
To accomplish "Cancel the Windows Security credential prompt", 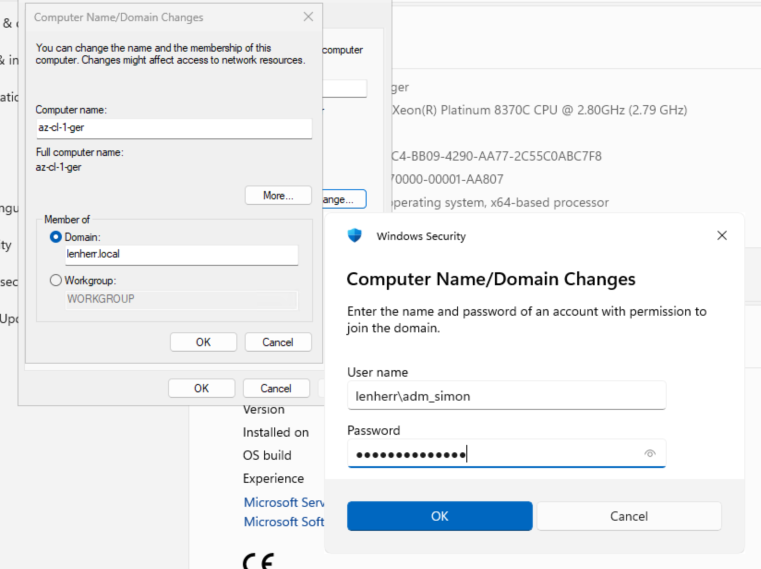I will pyautogui.click(x=628, y=516).
